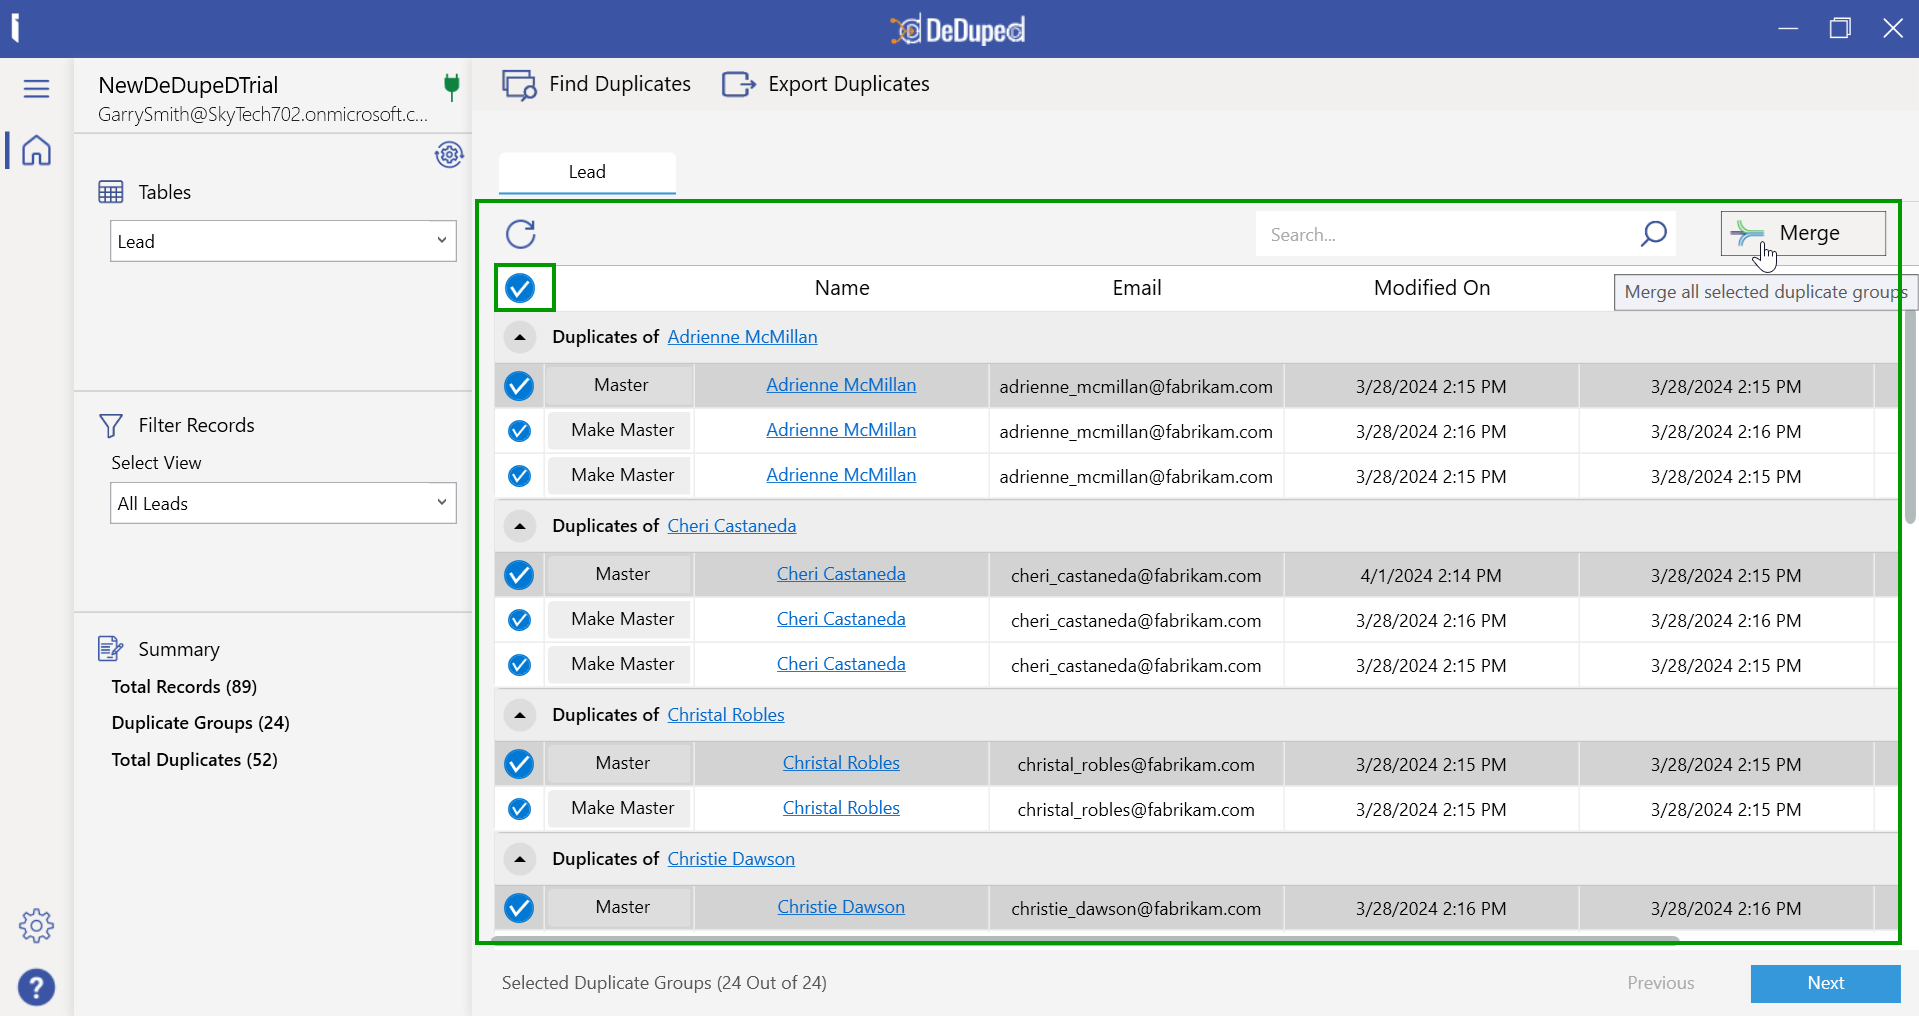Viewport: 1919px width, 1016px height.
Task: Click the 4/1/2024 2:14 PM cell
Action: pos(1431,576)
